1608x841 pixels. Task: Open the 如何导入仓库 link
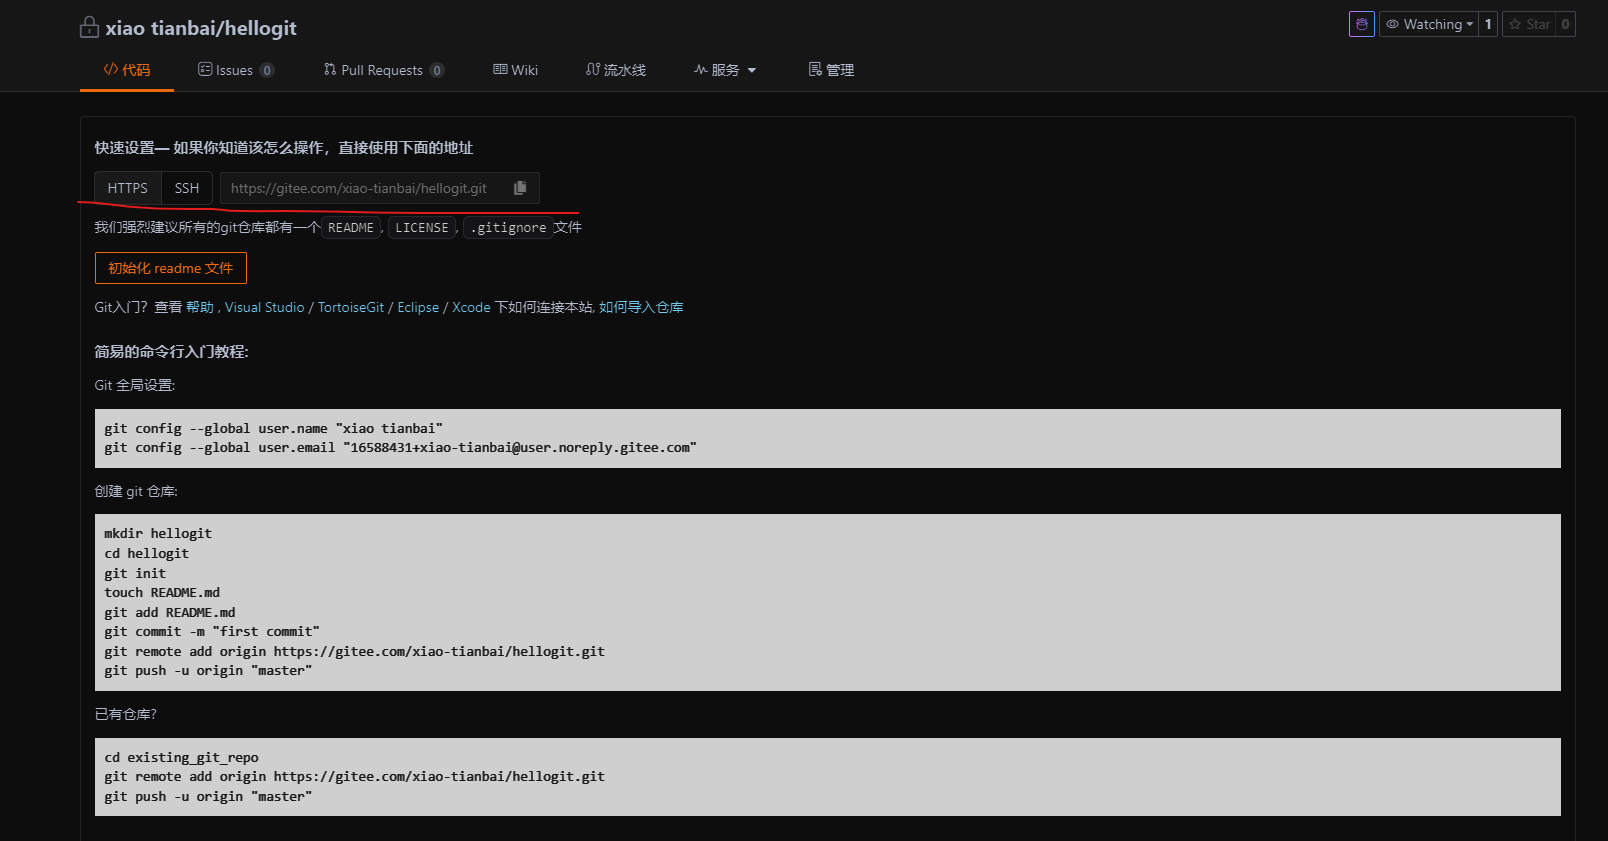tap(641, 307)
